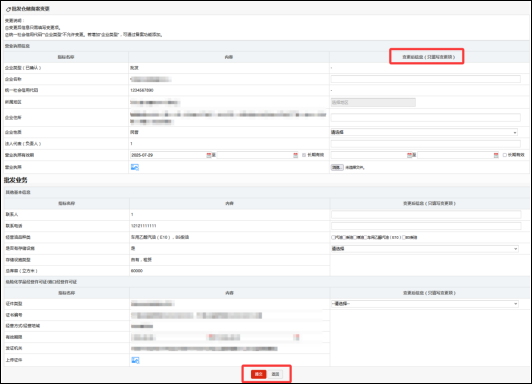Select the total capacity value 60000
Viewport: 532px width, 384px height.
pos(137,271)
